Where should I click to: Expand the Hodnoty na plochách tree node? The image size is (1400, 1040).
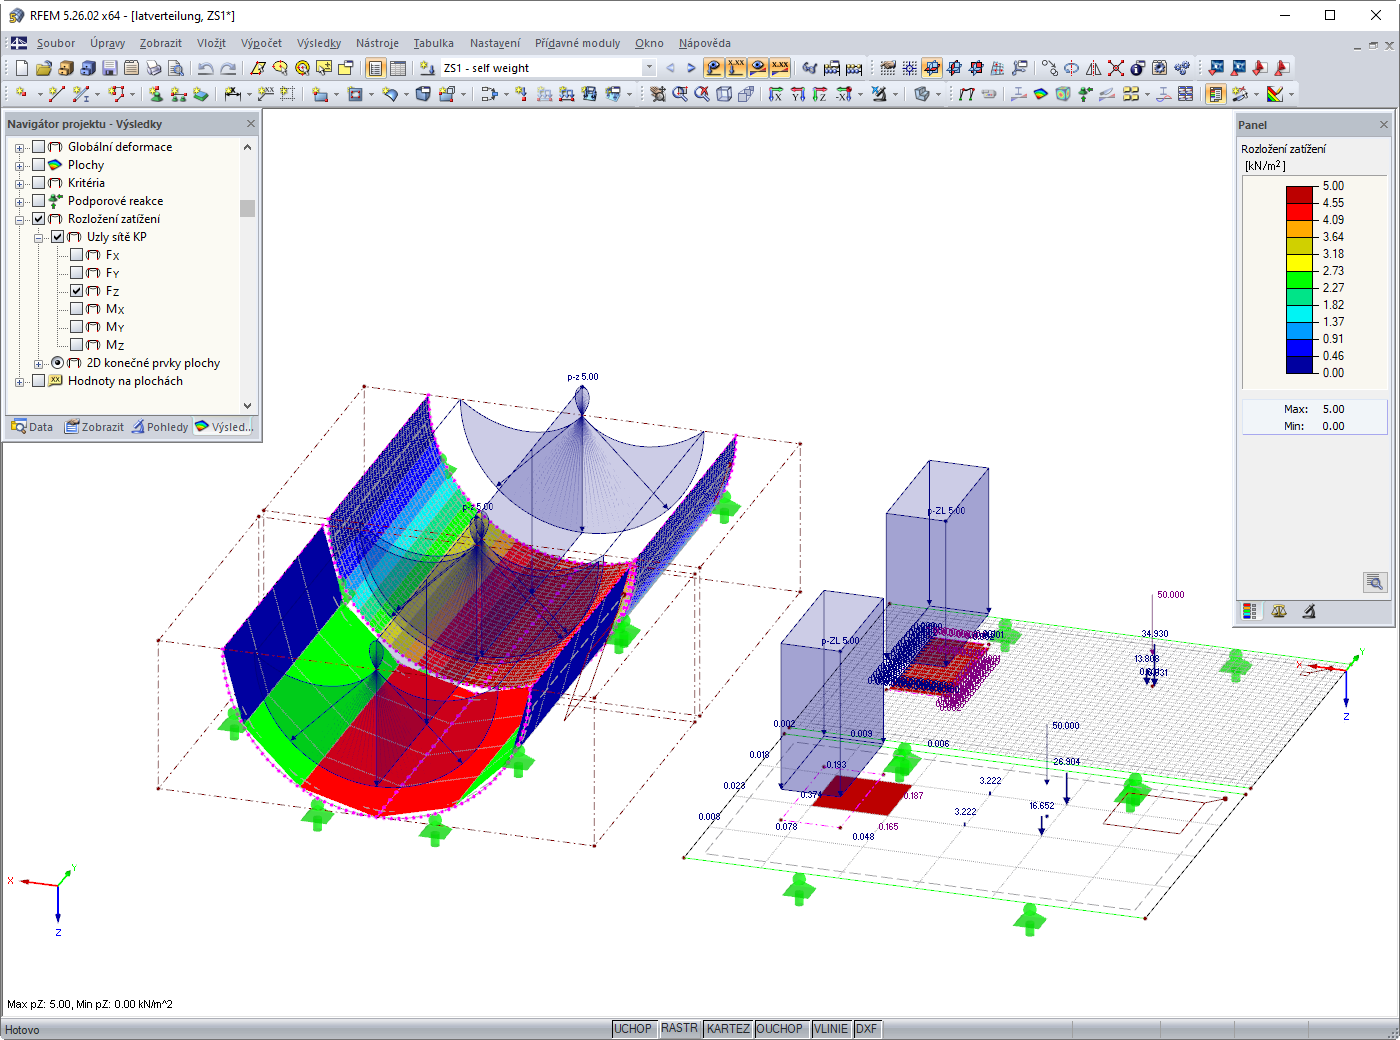coord(19,382)
